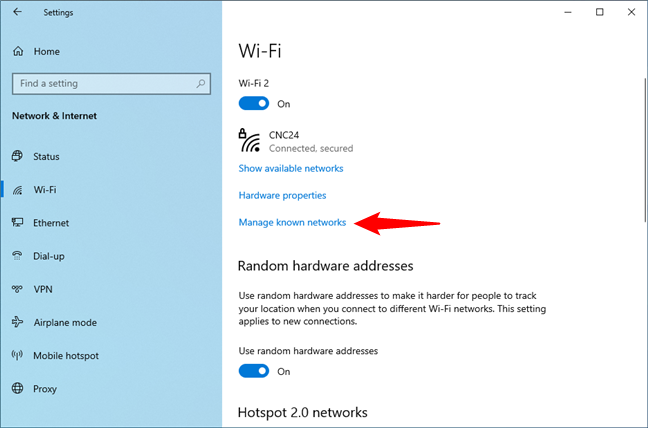Disable the random hardware addresses toggle

tap(254, 371)
